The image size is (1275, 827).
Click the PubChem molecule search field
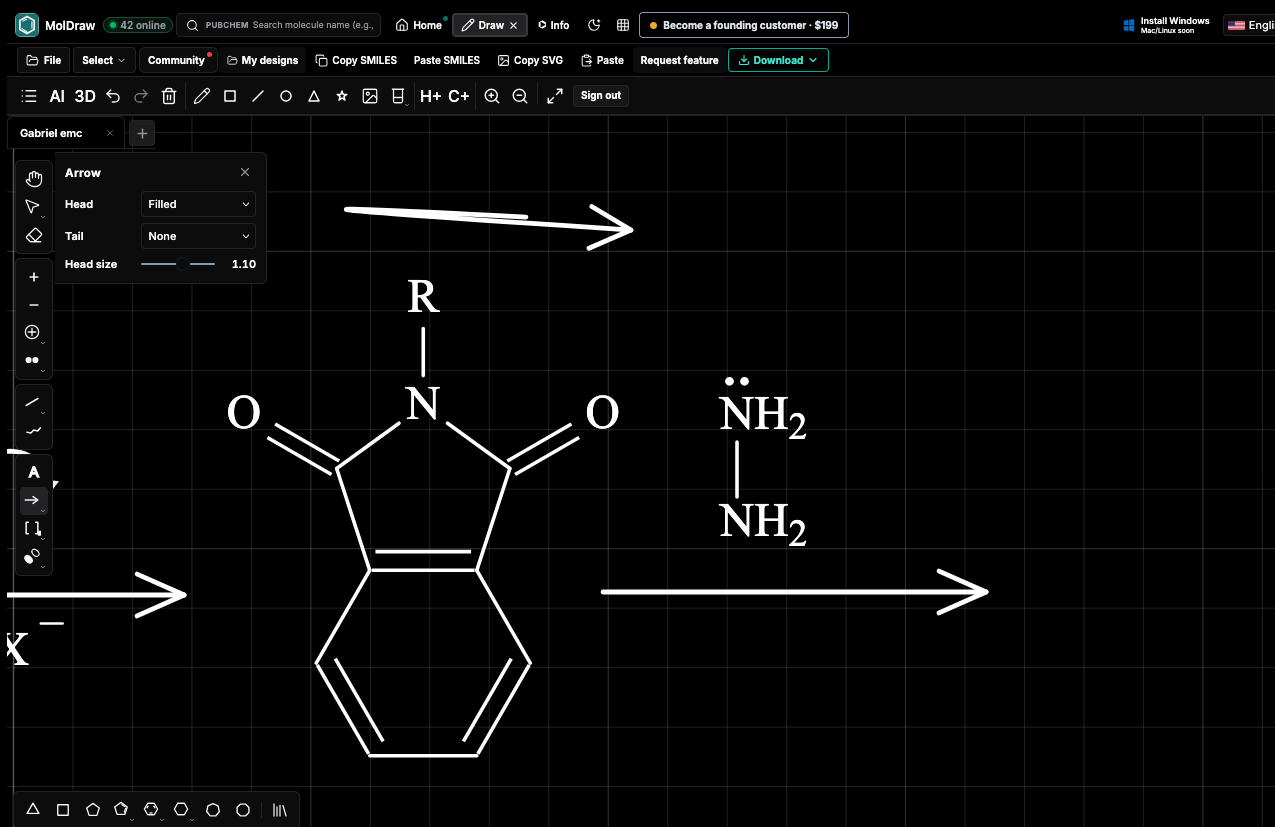pos(278,25)
